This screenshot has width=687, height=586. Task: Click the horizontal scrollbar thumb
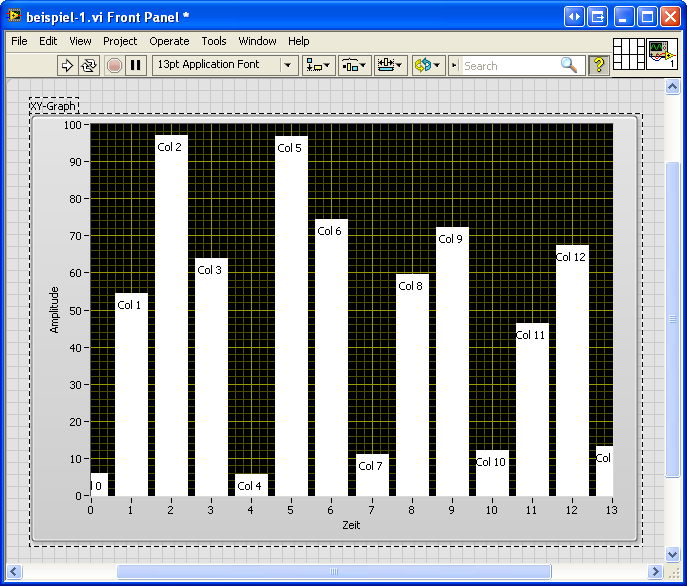tap(334, 571)
